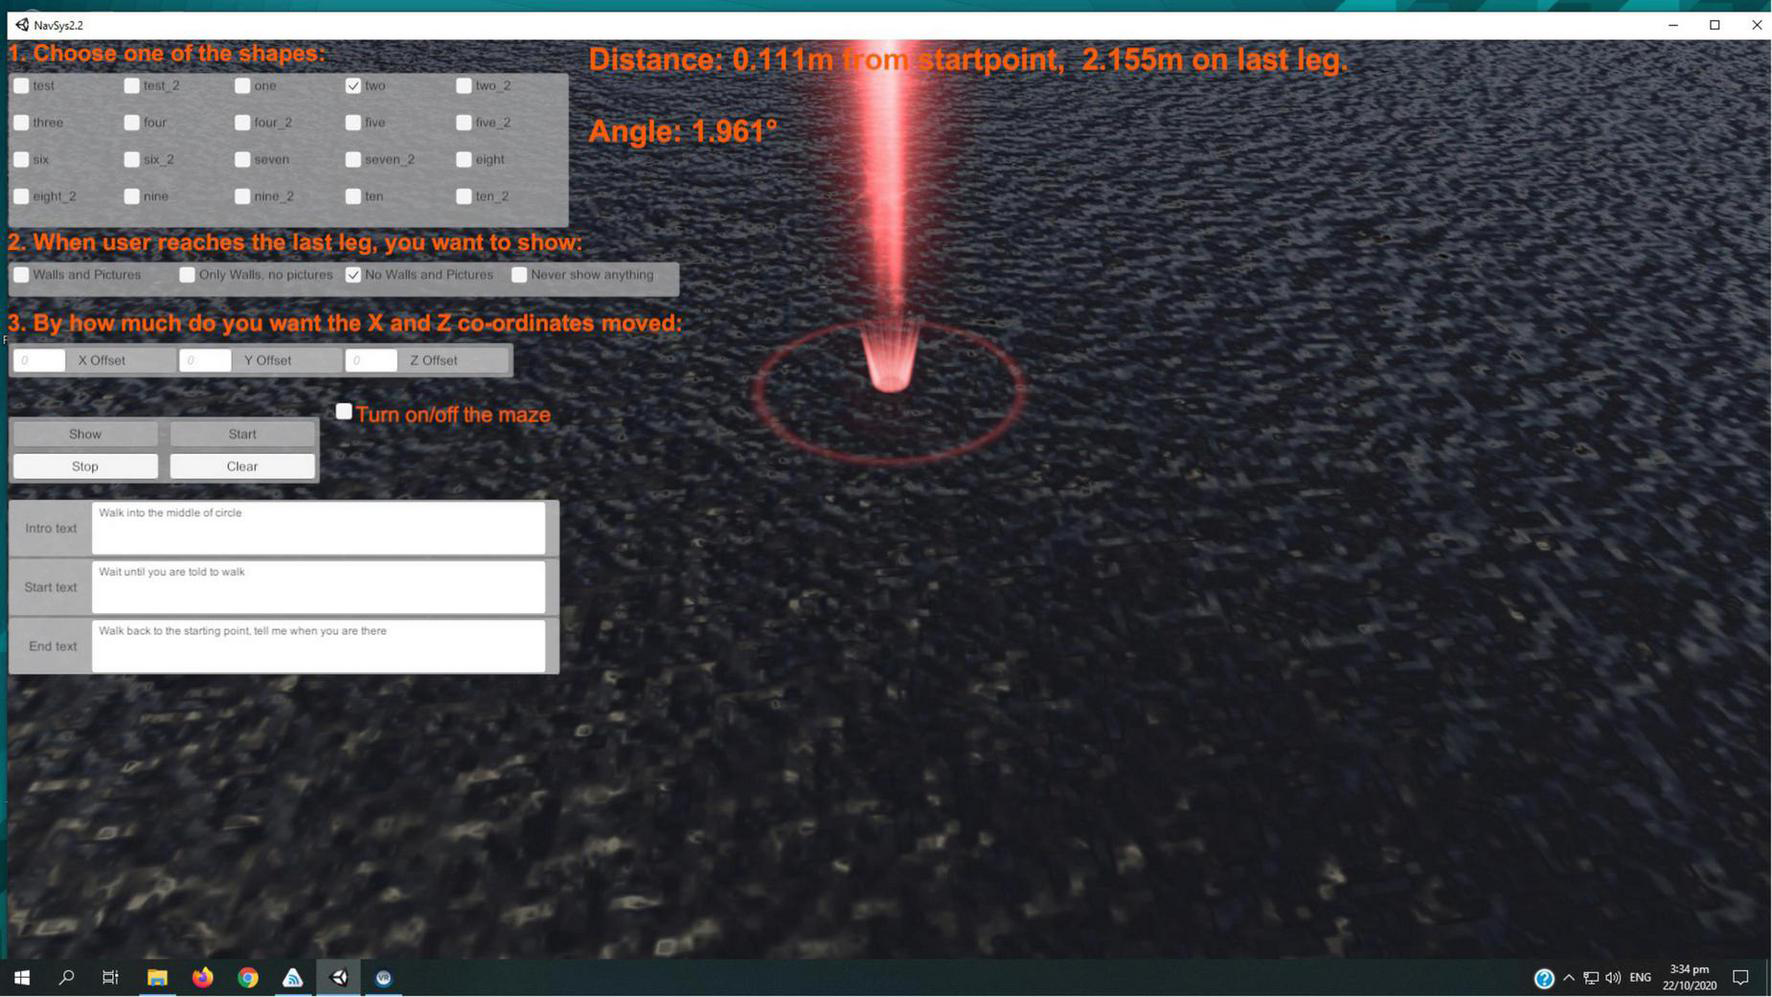This screenshot has width=1772, height=997.
Task: Select the "seven_2" shape checkbox
Action: (x=353, y=160)
